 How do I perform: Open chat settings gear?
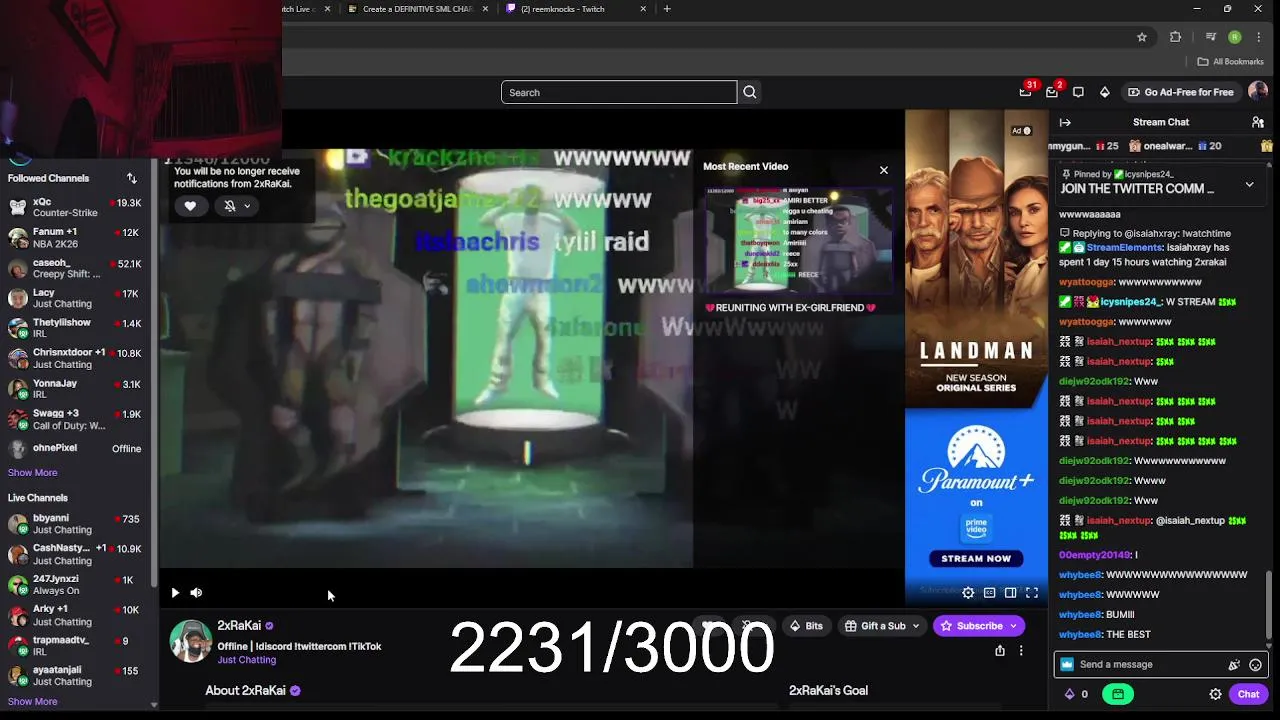click(x=1216, y=694)
